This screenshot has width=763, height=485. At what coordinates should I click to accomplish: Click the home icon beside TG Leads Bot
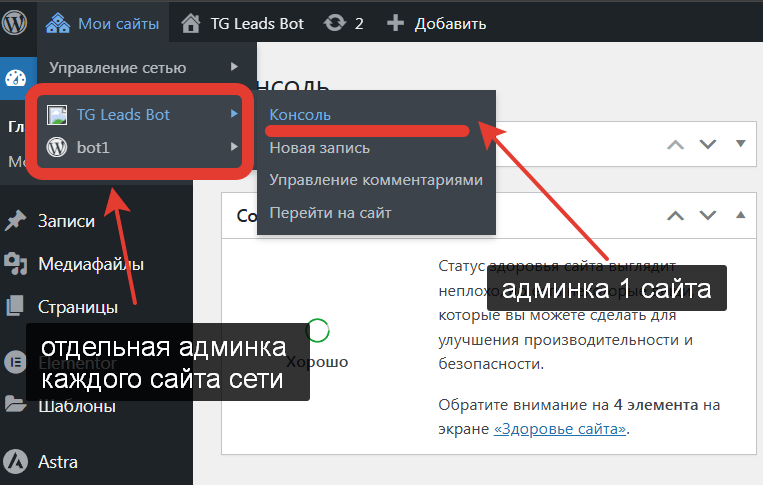click(191, 23)
